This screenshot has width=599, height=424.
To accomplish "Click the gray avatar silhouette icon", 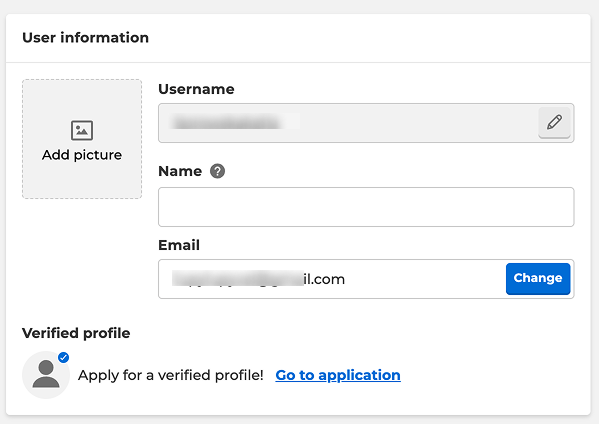I will [46, 374].
